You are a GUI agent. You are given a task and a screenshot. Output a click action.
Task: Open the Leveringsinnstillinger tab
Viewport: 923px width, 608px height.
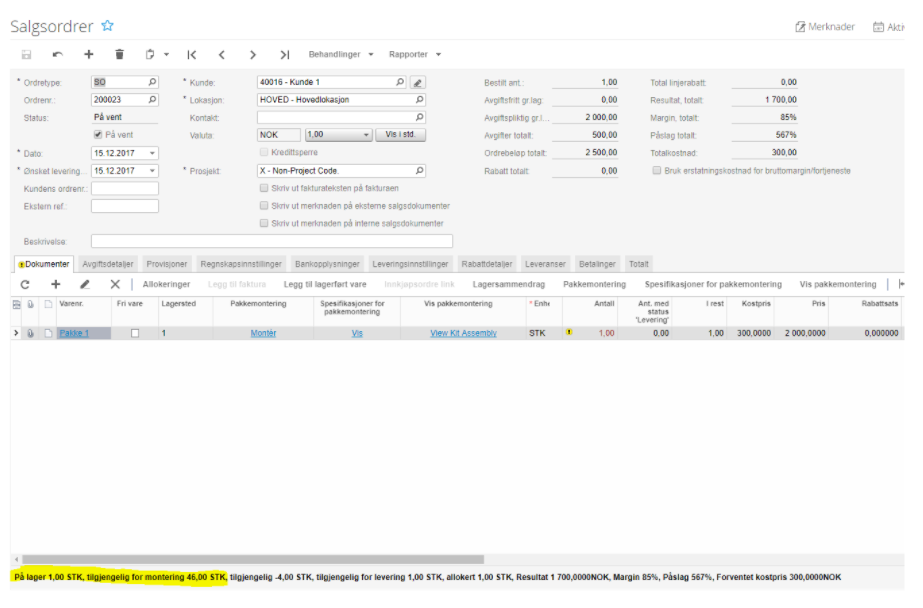pyautogui.click(x=410, y=264)
